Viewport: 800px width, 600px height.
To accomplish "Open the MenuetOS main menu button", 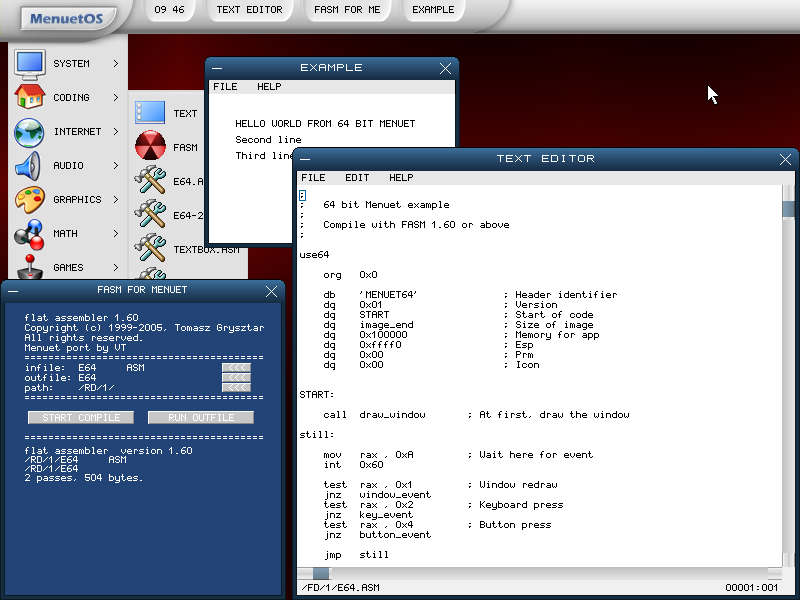I will point(66,18).
